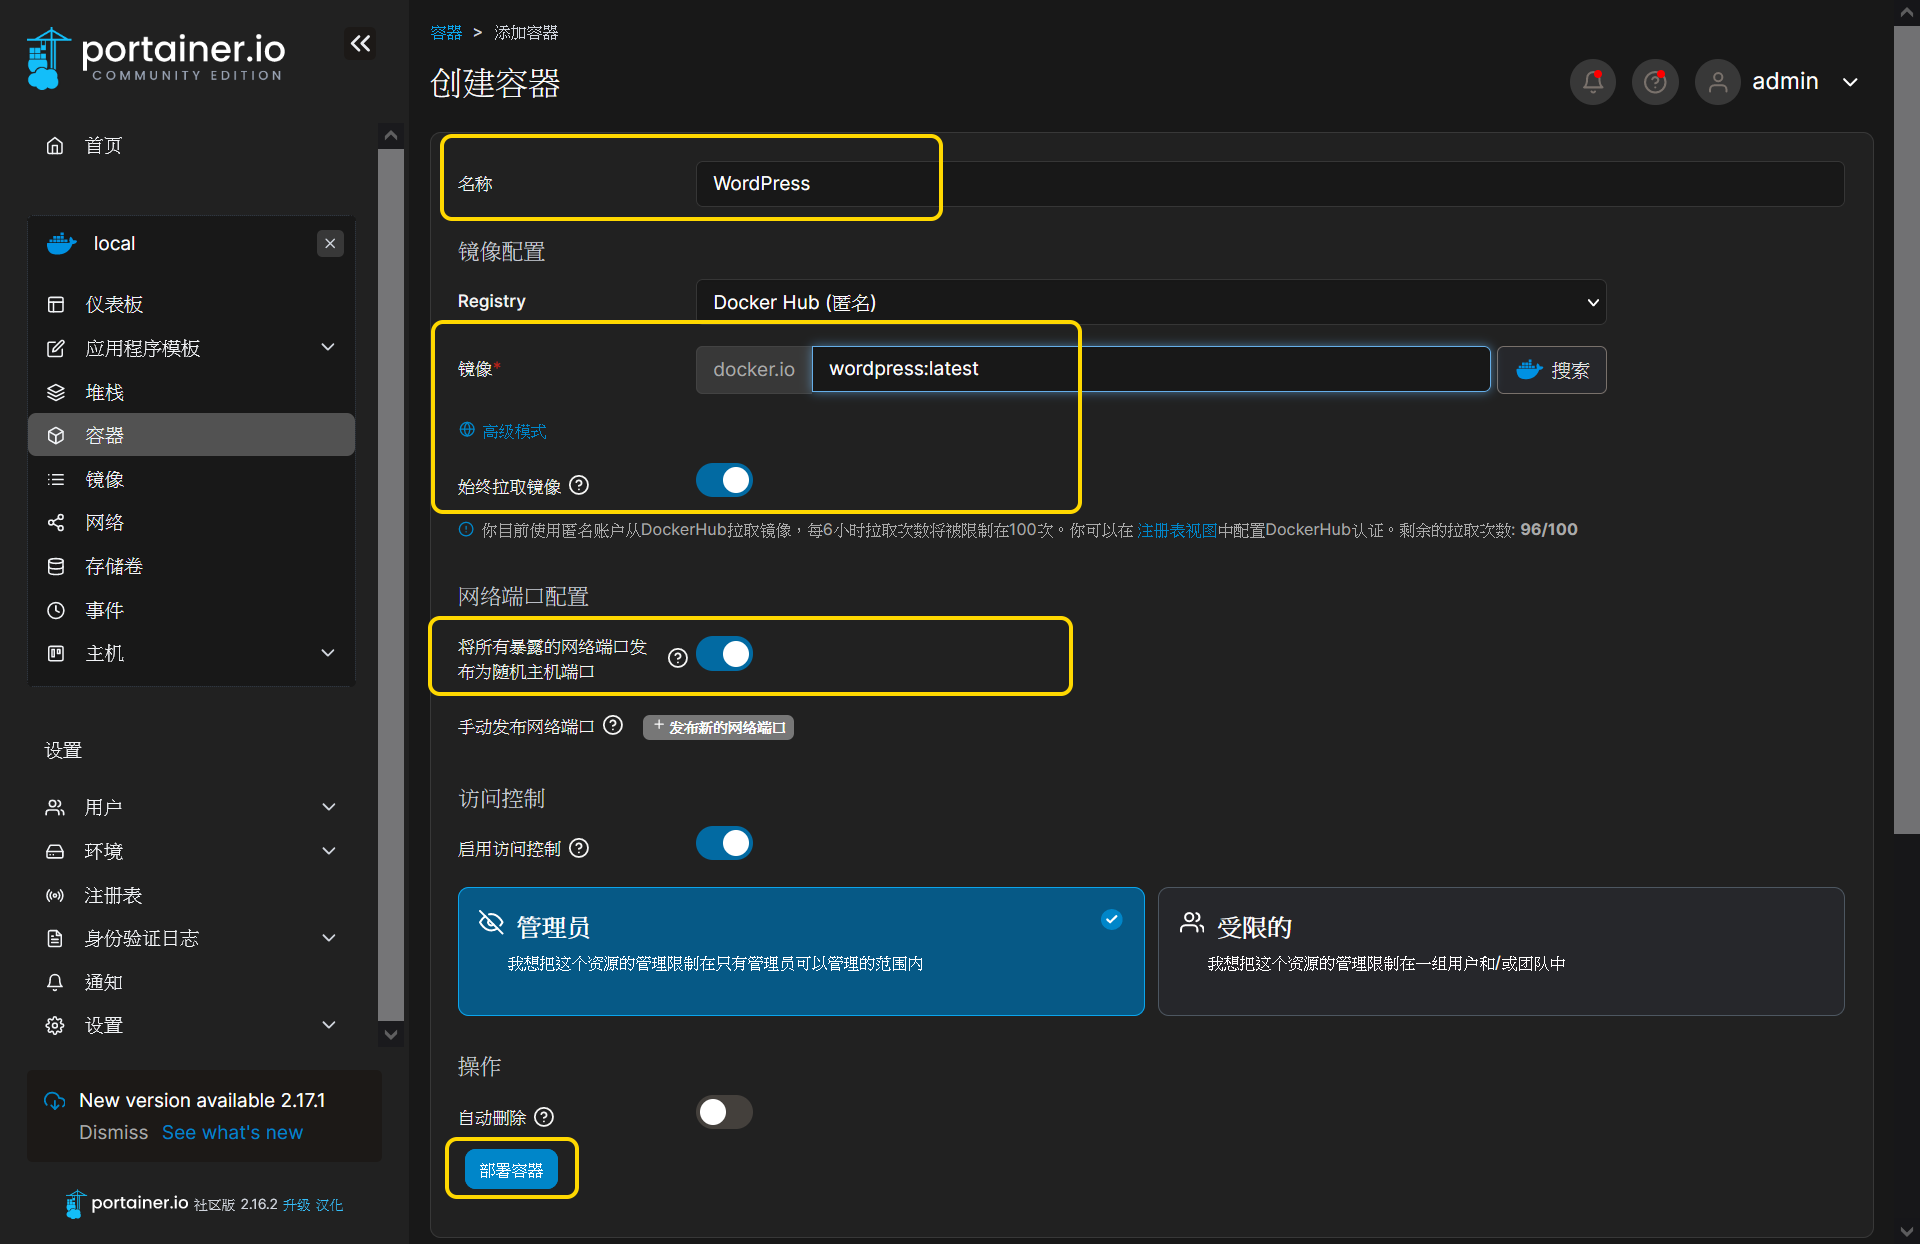Screen dimensions: 1920x1244
Task: Select 容器 in the sidebar
Action: (190, 435)
